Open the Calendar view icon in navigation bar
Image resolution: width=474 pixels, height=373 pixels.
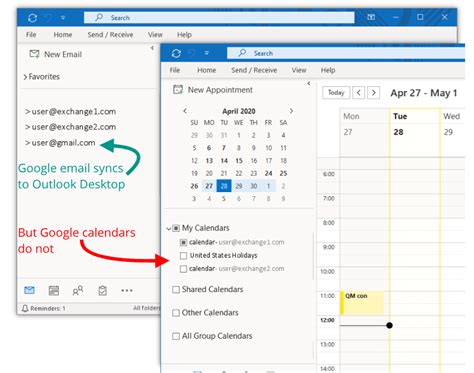point(54,291)
